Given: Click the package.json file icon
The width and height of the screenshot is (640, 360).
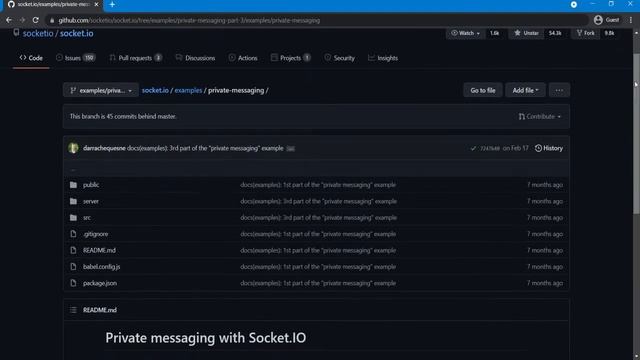Looking at the screenshot, I should click(73, 283).
